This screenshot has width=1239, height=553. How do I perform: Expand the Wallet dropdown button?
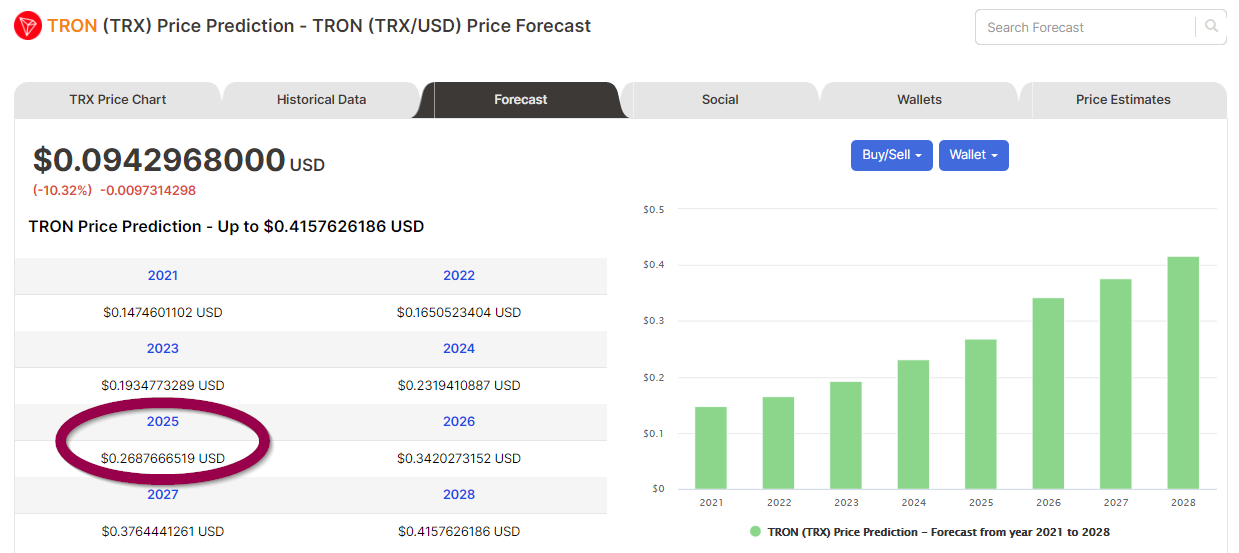(x=974, y=155)
